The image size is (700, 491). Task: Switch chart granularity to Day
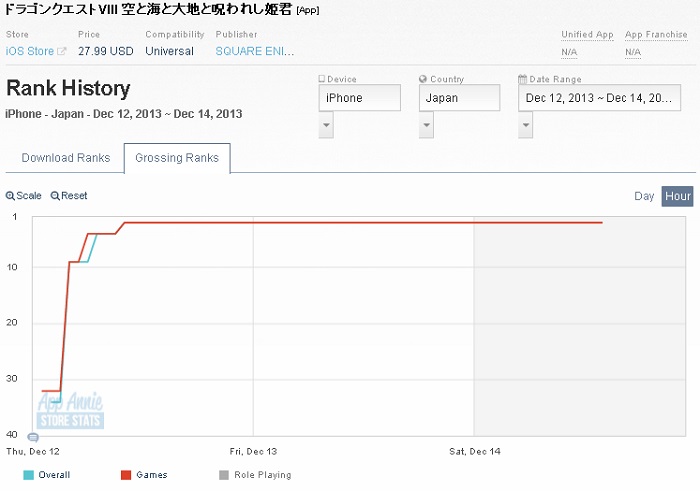point(644,196)
